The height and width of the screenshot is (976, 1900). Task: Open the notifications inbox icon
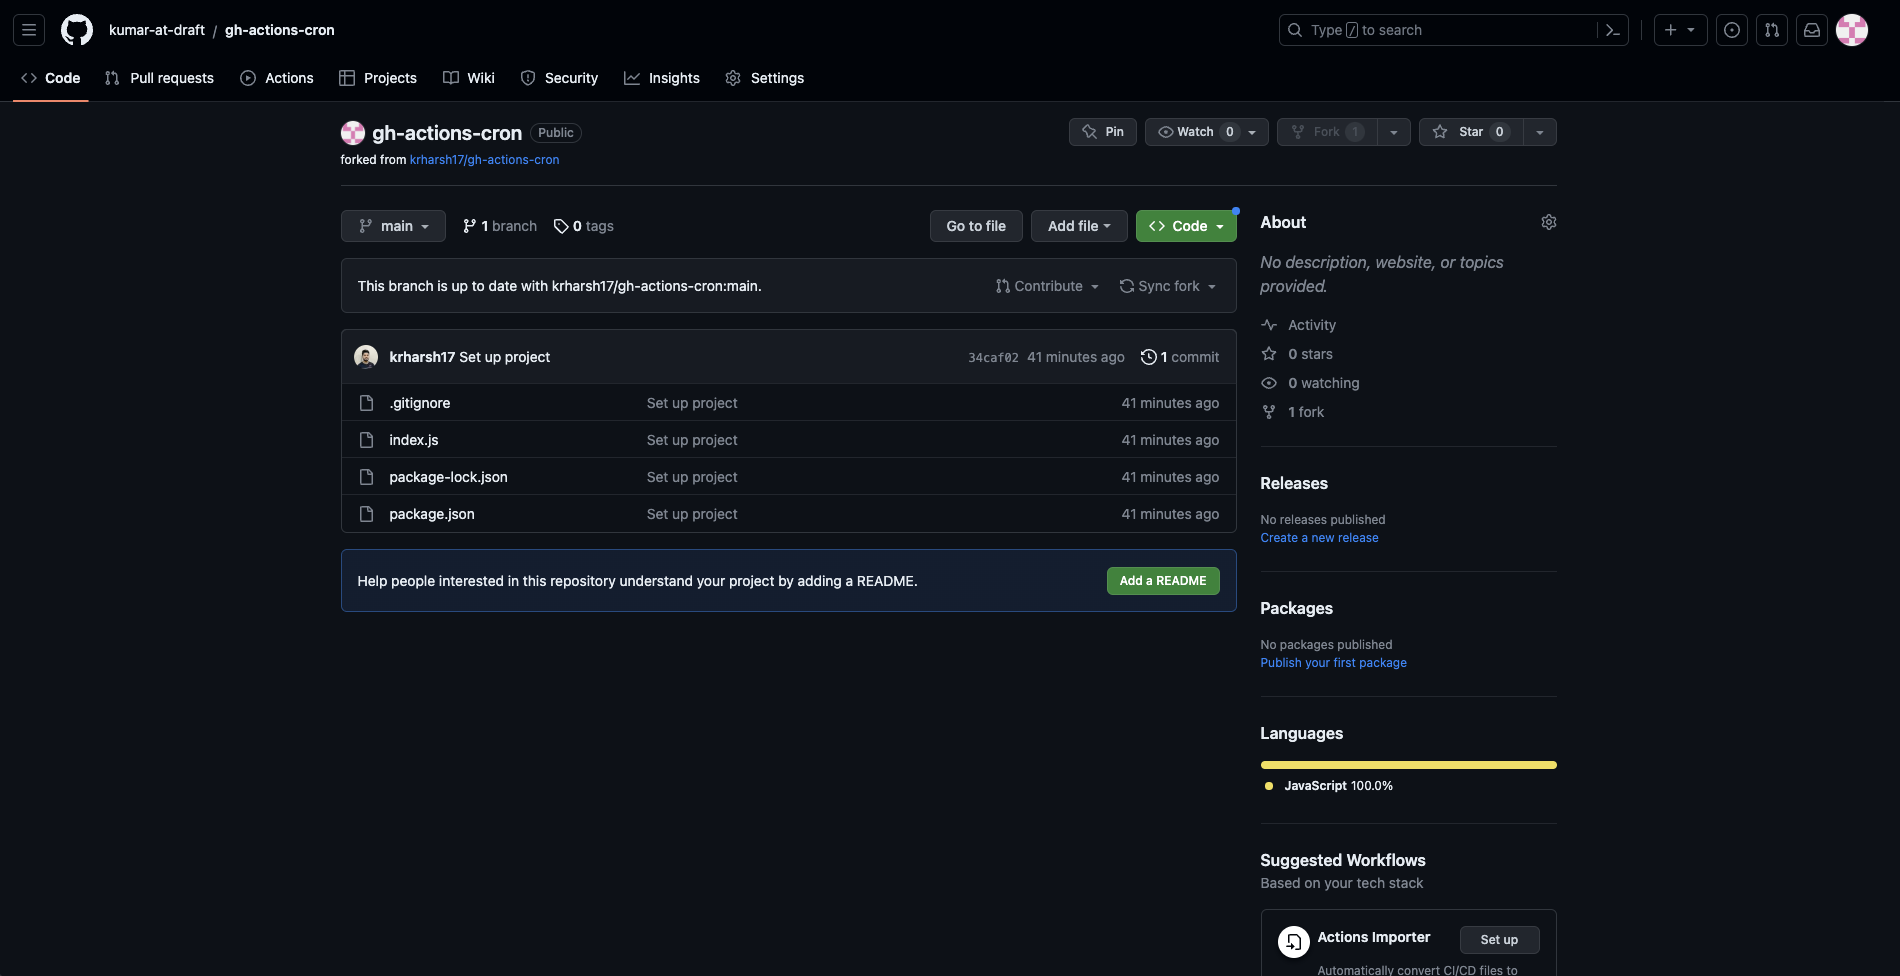[x=1811, y=30]
